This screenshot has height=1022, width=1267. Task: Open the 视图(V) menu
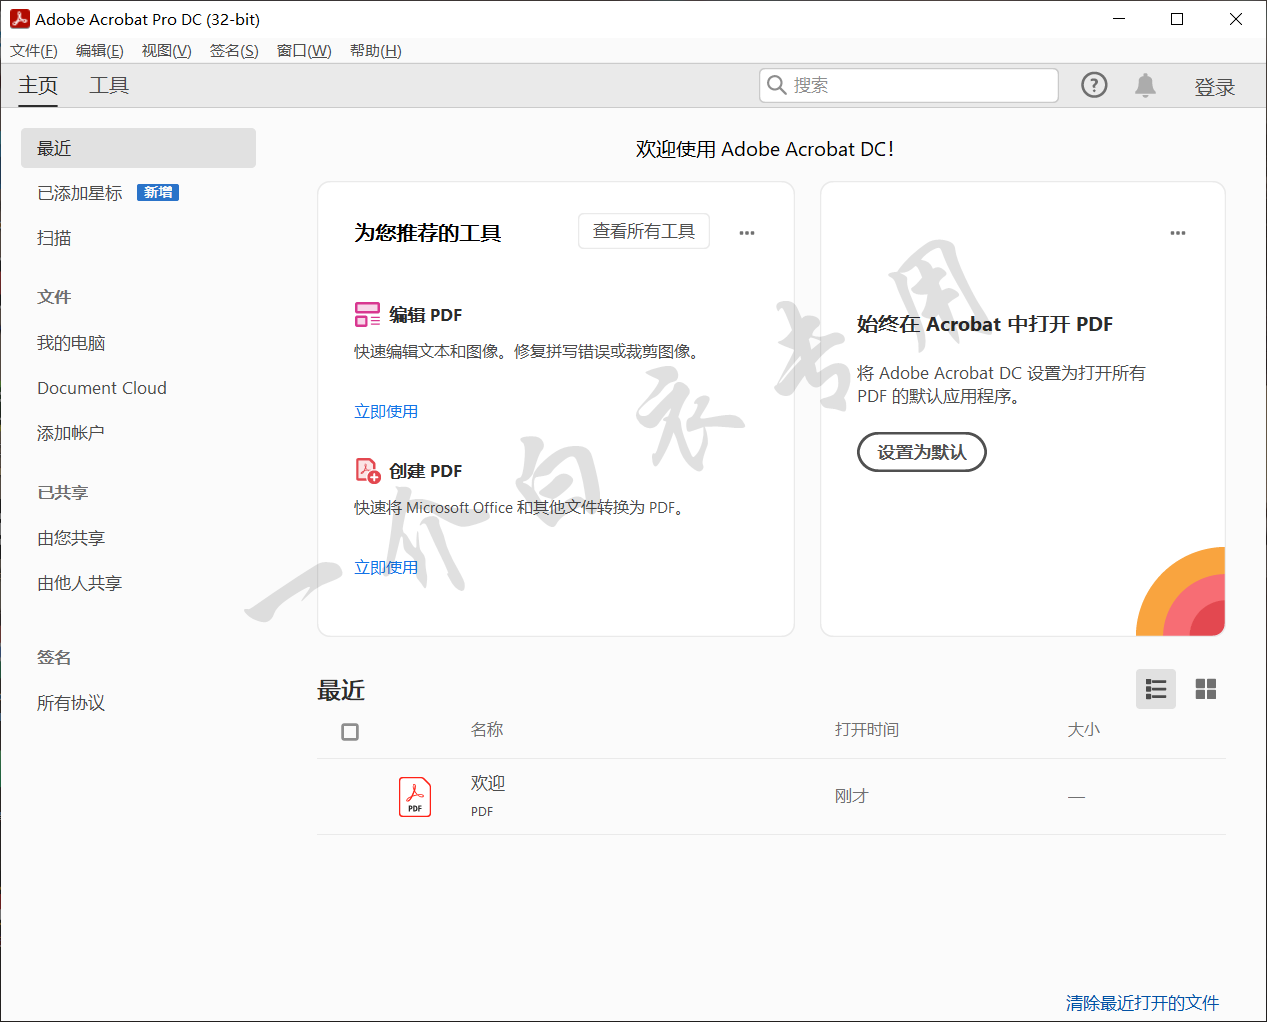(166, 51)
